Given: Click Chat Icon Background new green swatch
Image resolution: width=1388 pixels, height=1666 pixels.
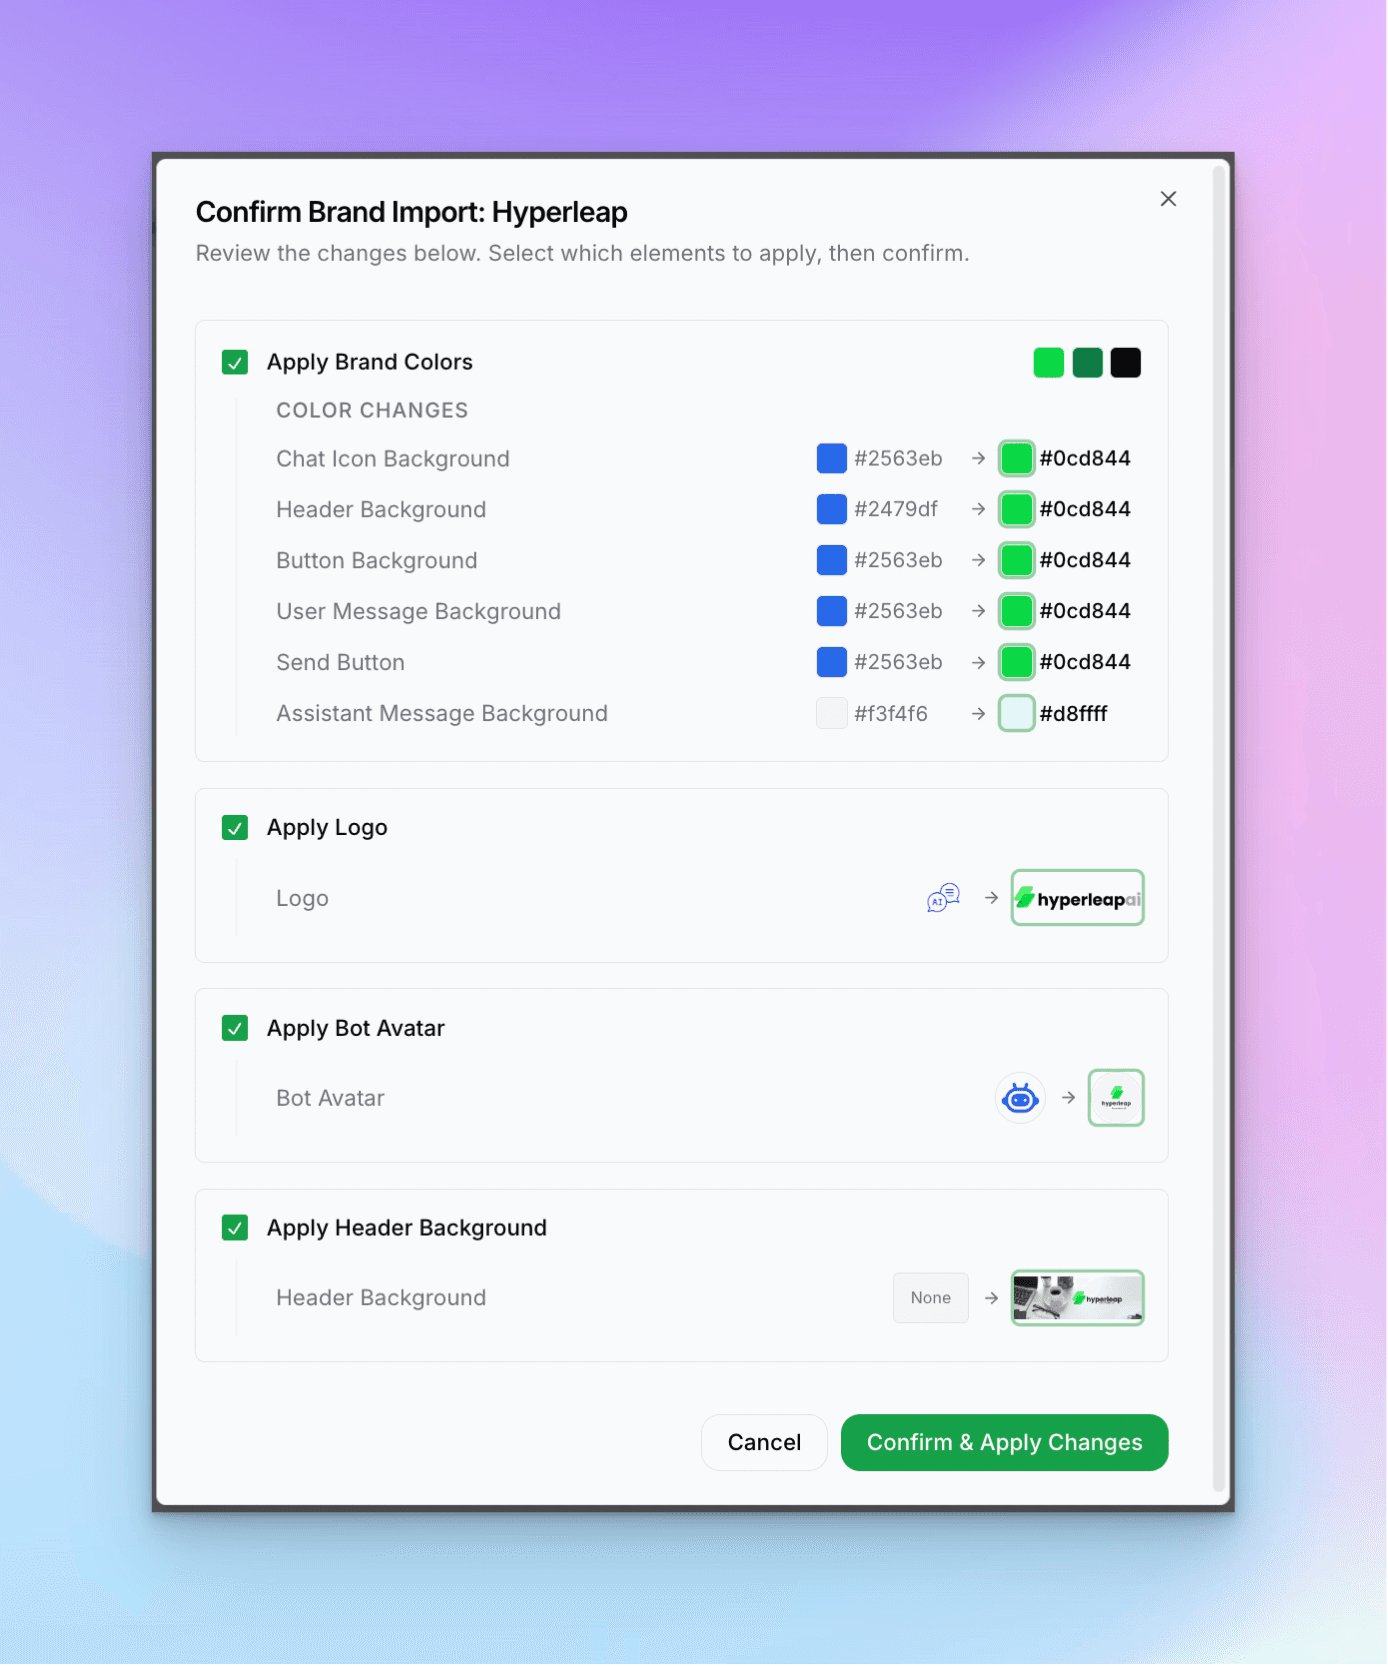Looking at the screenshot, I should [1016, 458].
